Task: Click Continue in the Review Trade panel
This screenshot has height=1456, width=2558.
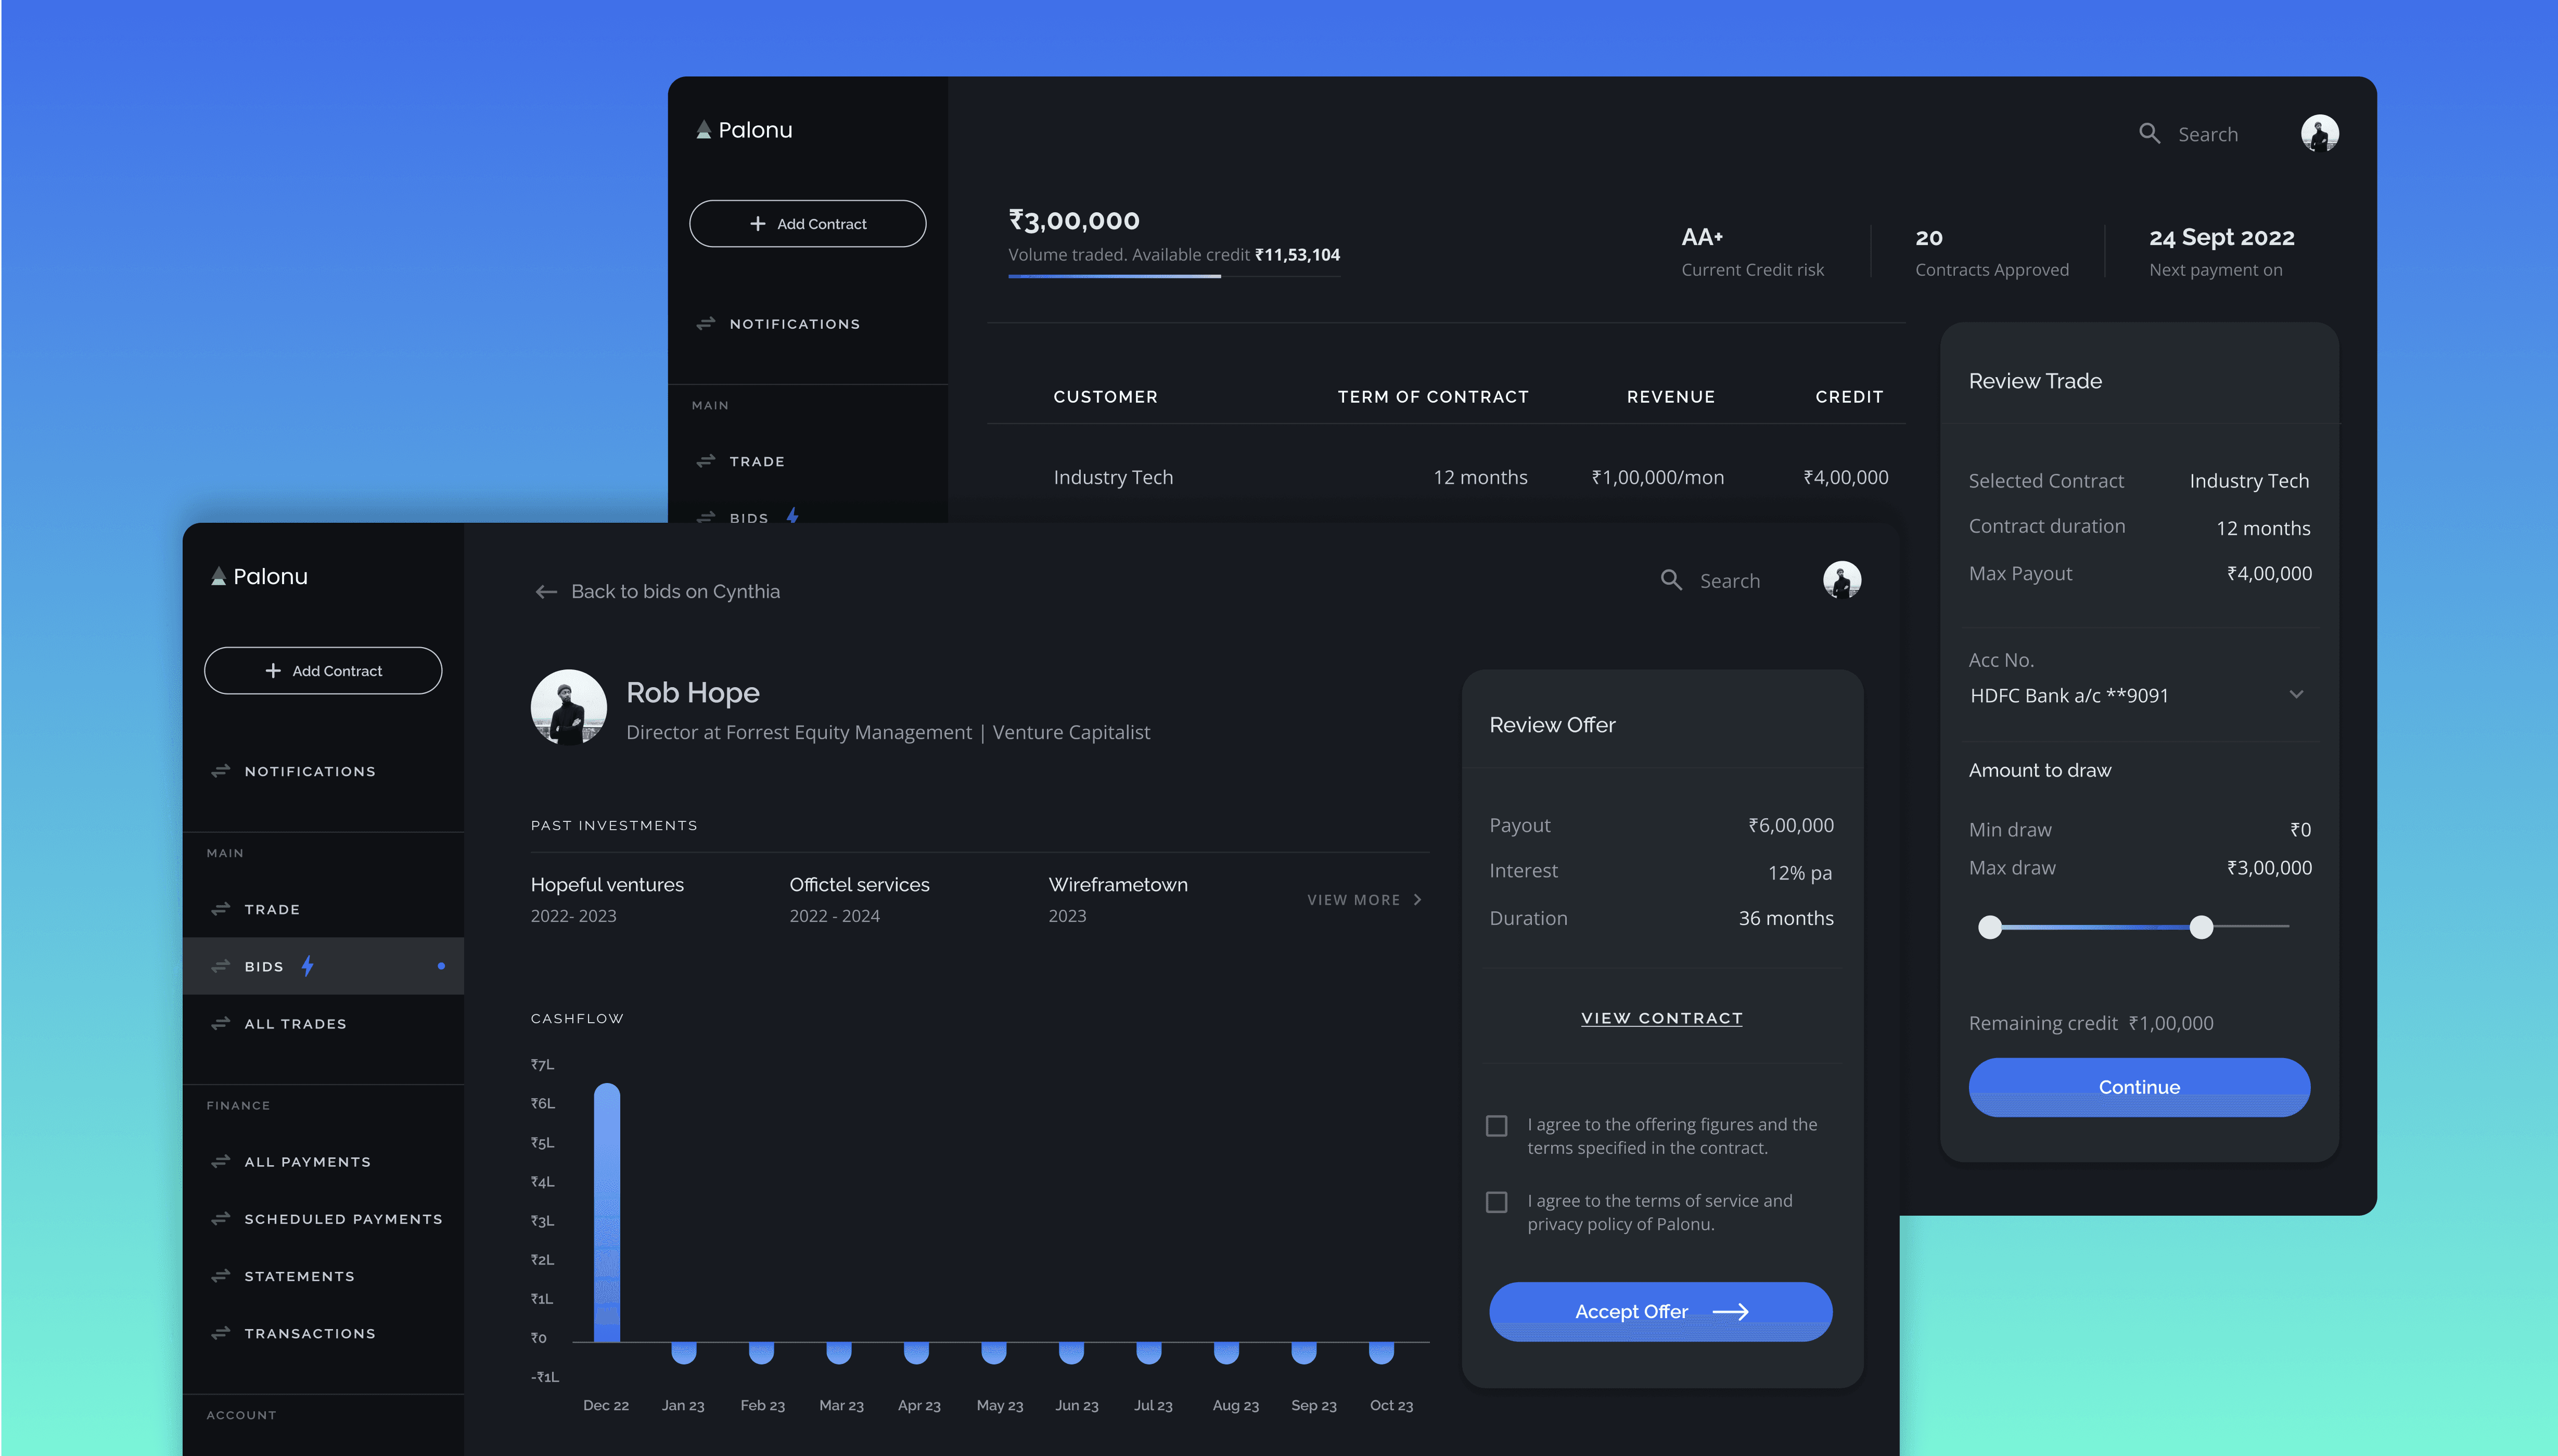Action: (x=2139, y=1087)
